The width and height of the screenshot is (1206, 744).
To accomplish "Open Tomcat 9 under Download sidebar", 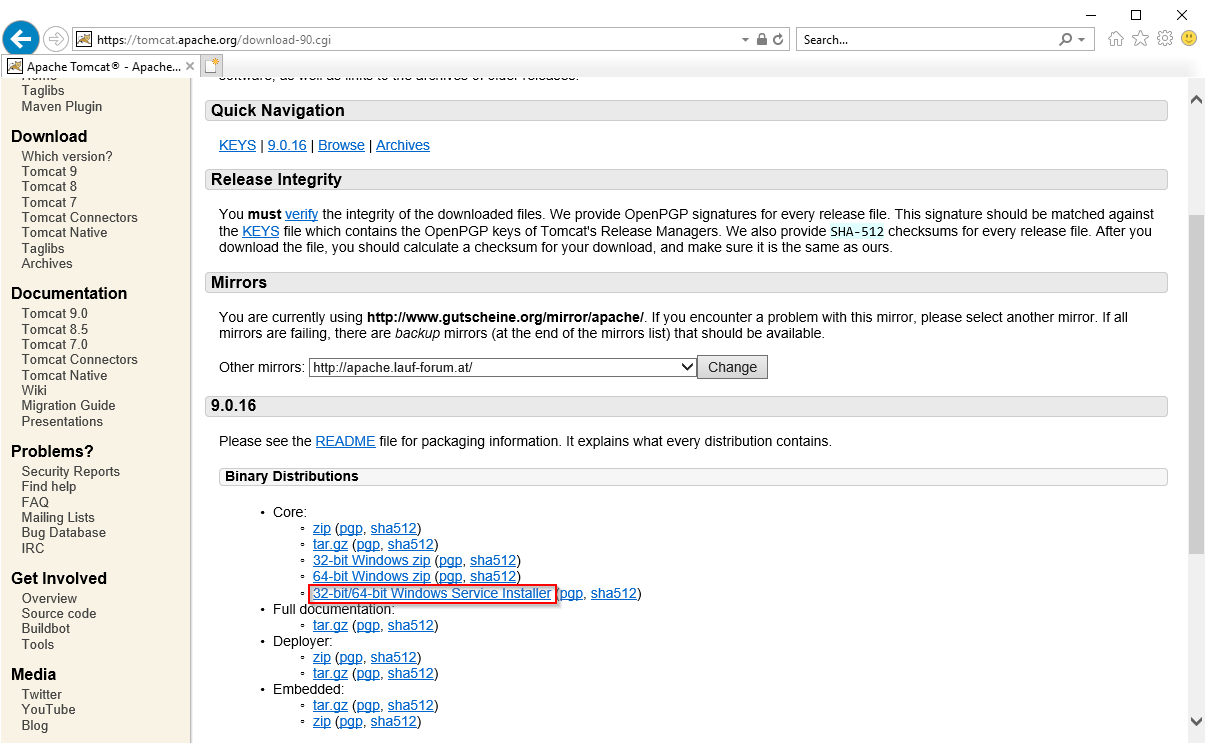I will tap(49, 171).
